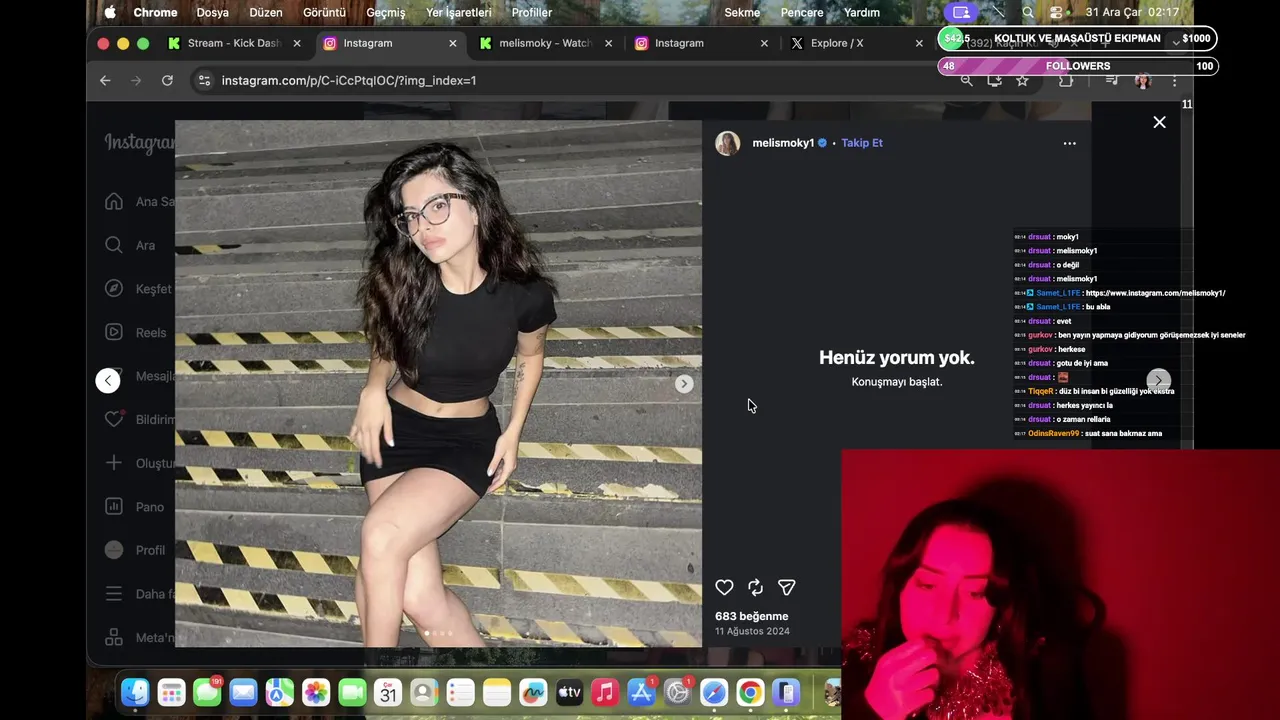Open Spotlight search in menu bar

click(1028, 12)
